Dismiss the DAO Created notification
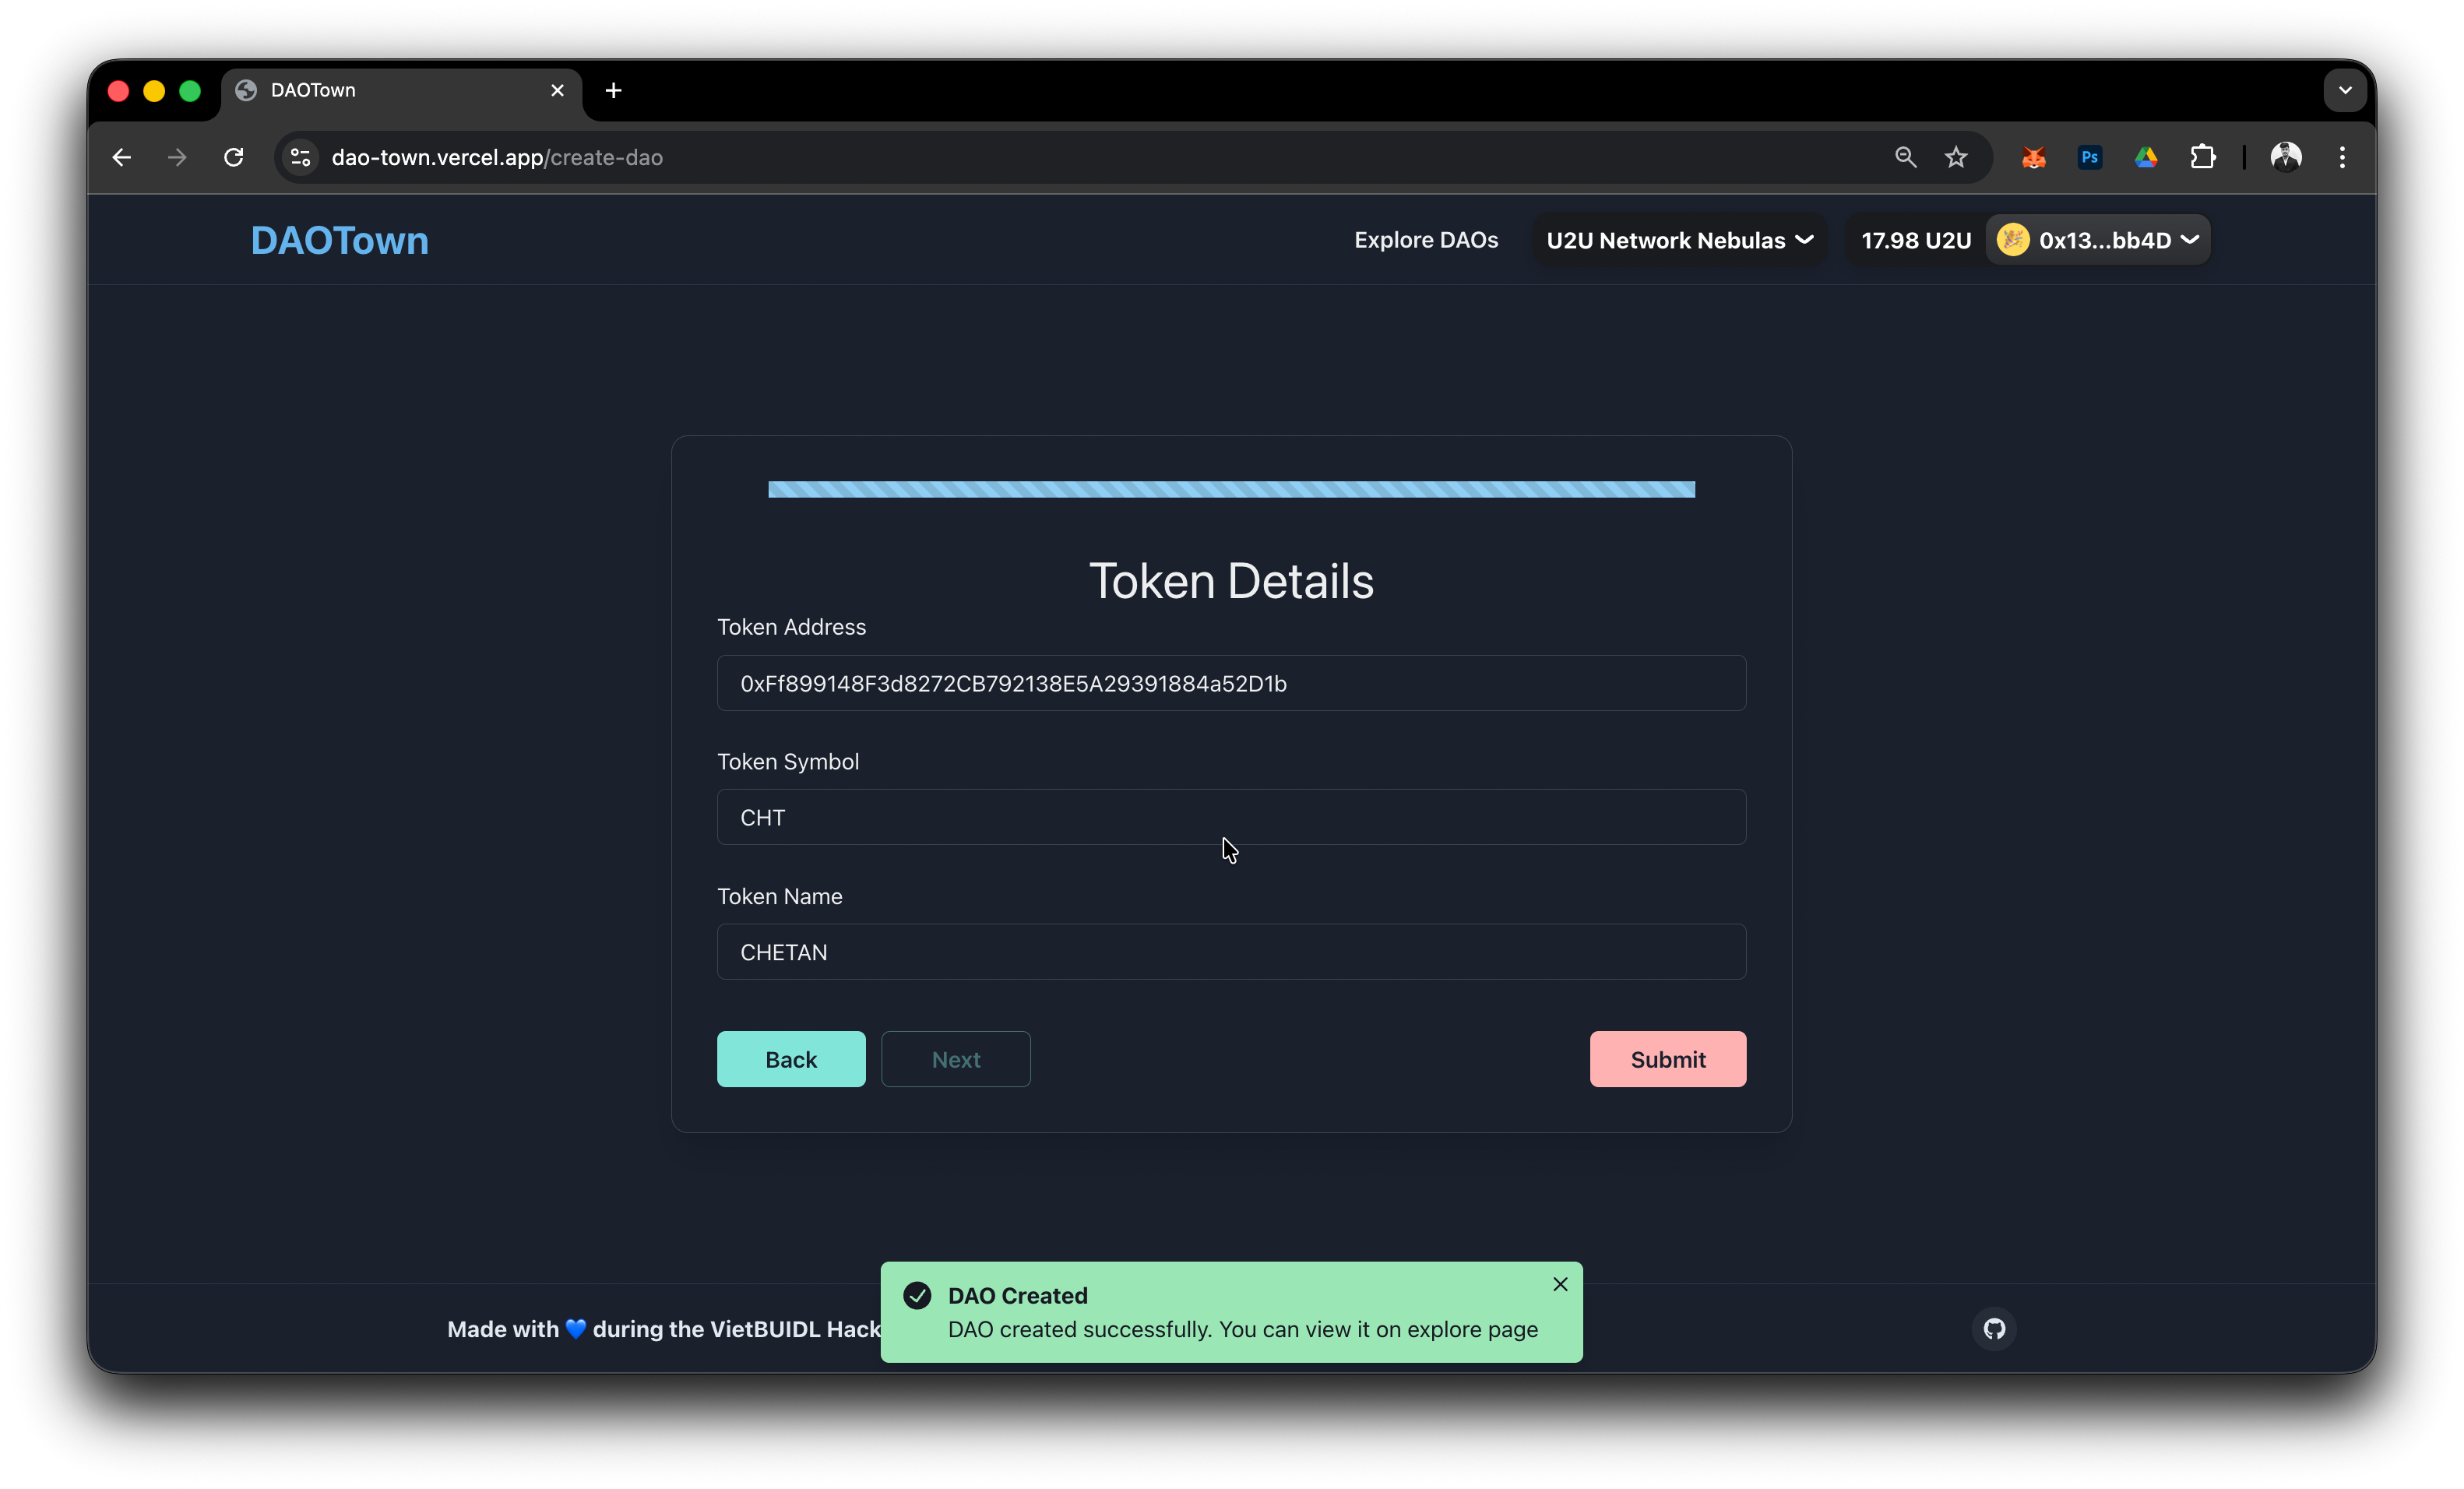 (x=1560, y=1284)
